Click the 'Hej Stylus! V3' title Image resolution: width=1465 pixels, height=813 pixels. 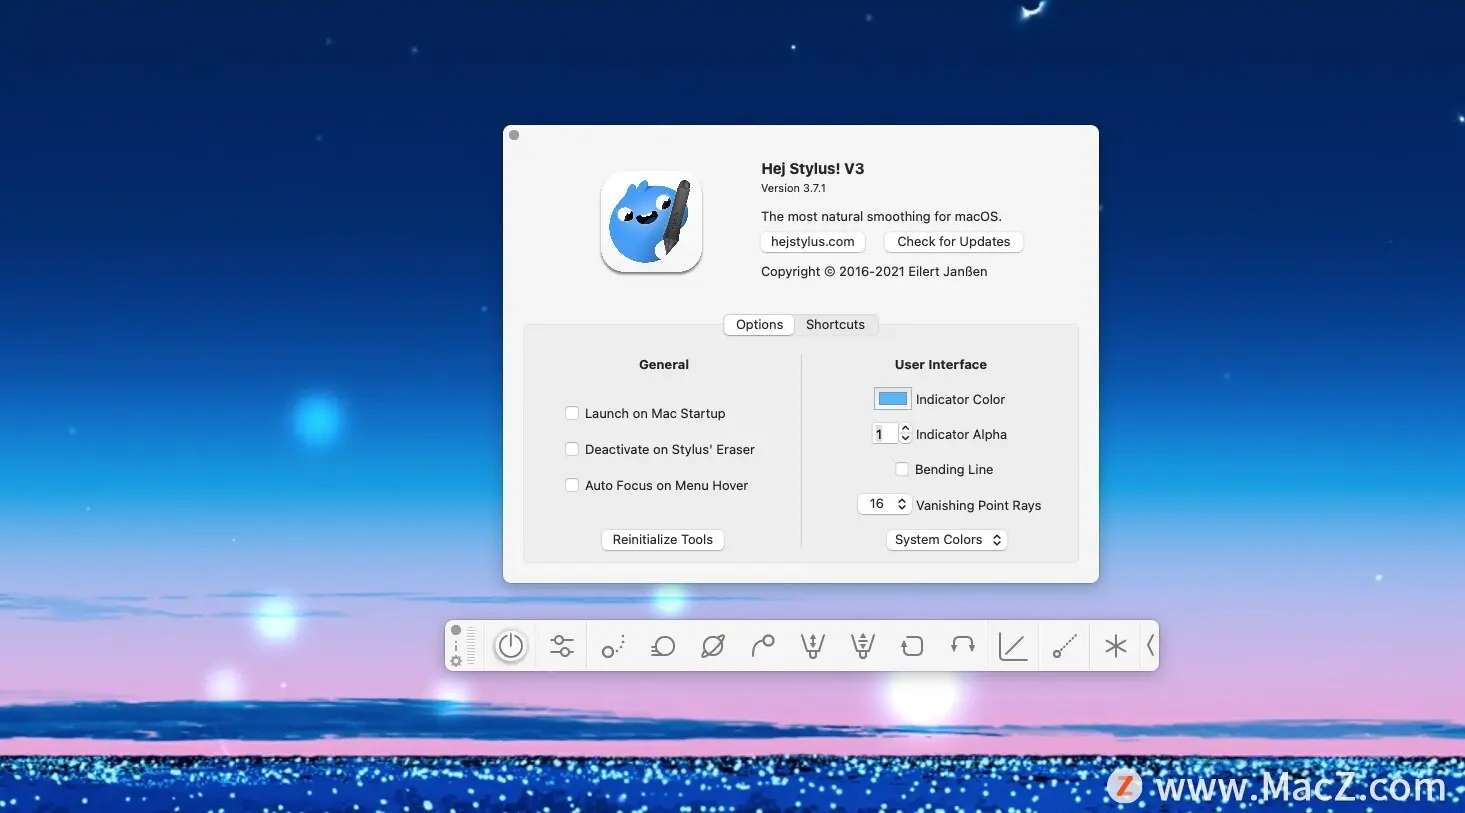point(813,169)
